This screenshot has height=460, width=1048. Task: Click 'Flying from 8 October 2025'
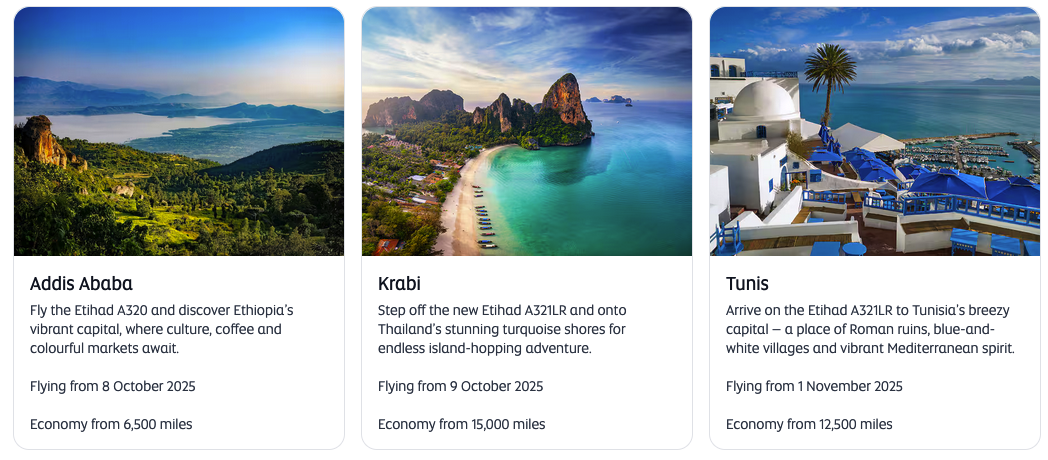(113, 386)
